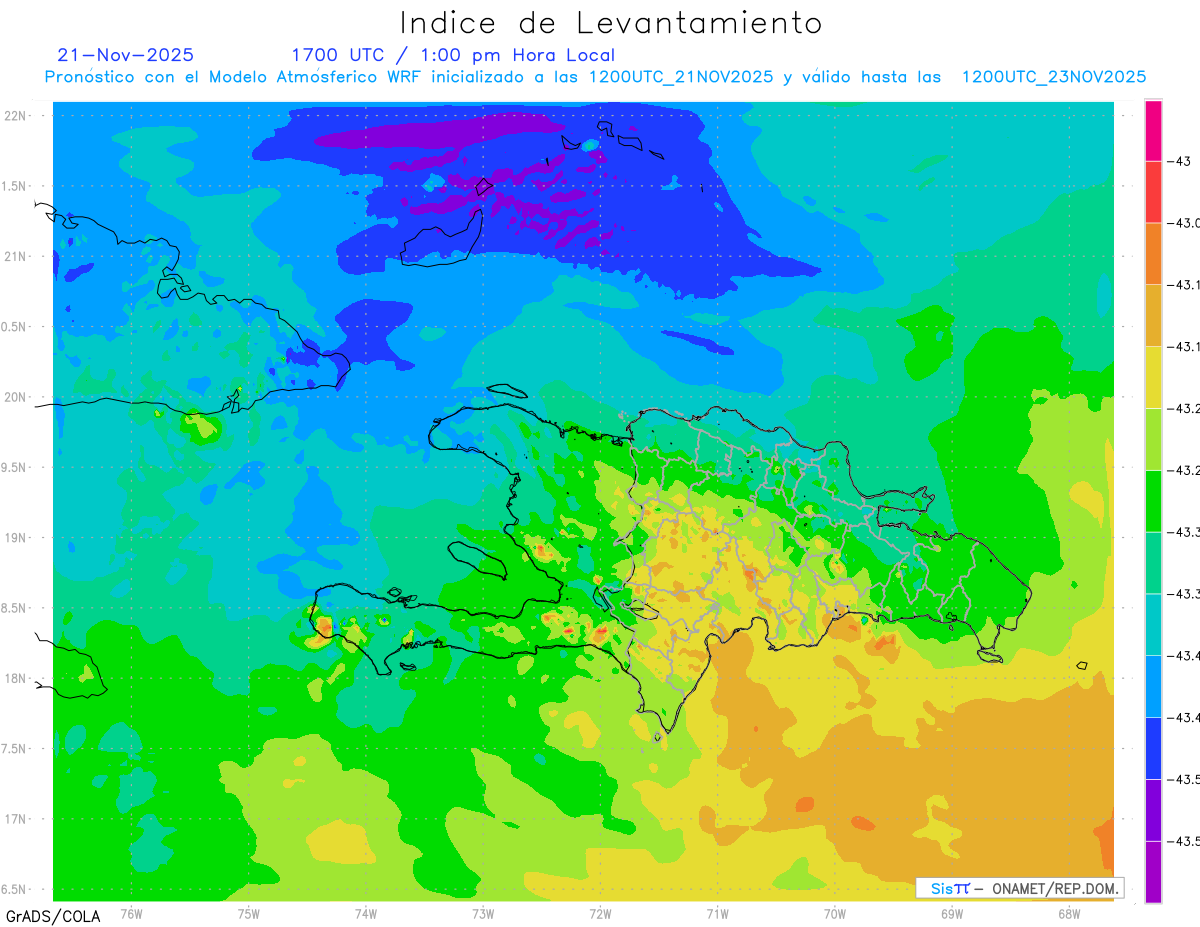Click the '68W' longitude label
Viewport: 1200px width, 927px height.
(x=1069, y=913)
